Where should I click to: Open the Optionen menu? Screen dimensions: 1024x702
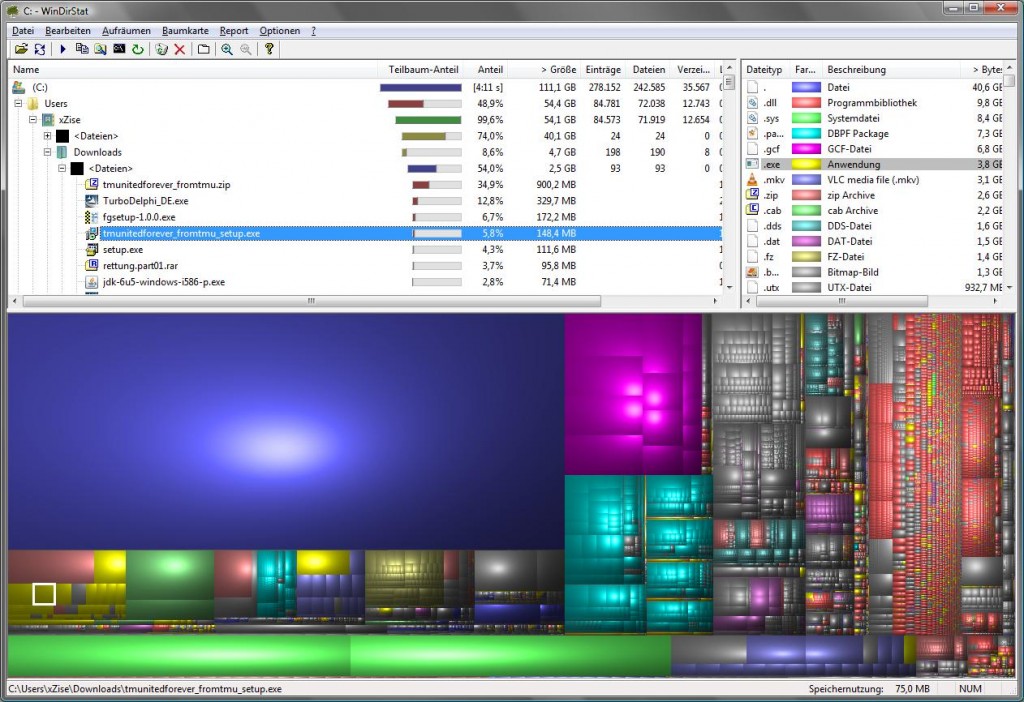coord(279,30)
